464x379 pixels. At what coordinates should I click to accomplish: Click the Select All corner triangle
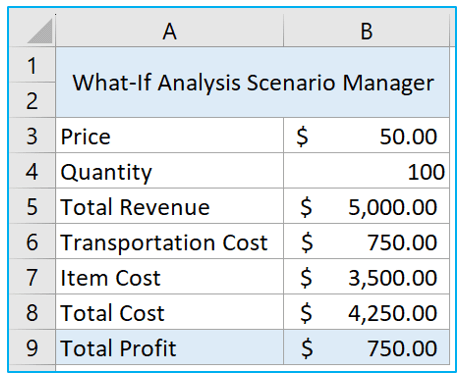[40, 32]
